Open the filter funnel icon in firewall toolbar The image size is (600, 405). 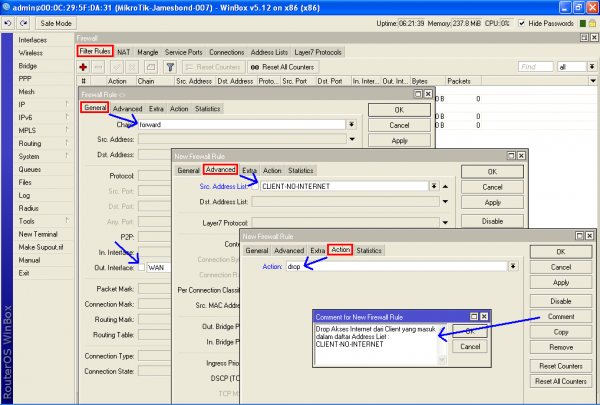(x=170, y=67)
